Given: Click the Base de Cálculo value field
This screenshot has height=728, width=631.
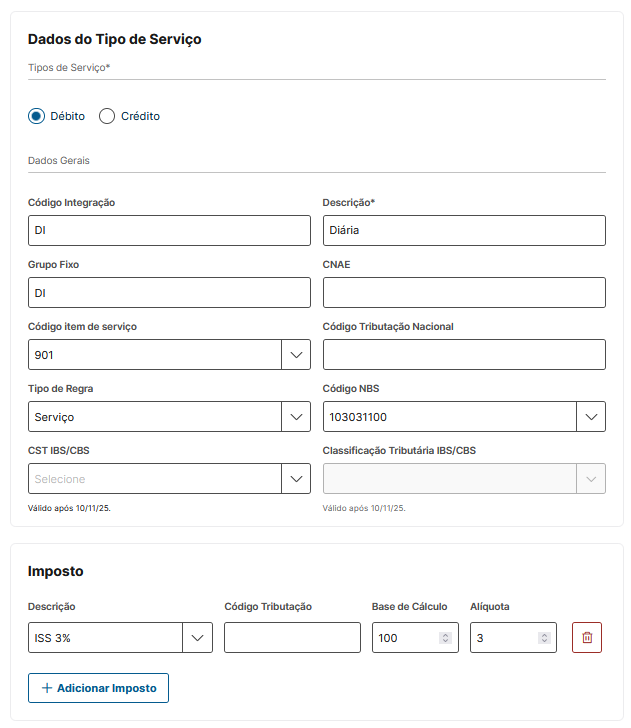Looking at the screenshot, I should pos(404,638).
